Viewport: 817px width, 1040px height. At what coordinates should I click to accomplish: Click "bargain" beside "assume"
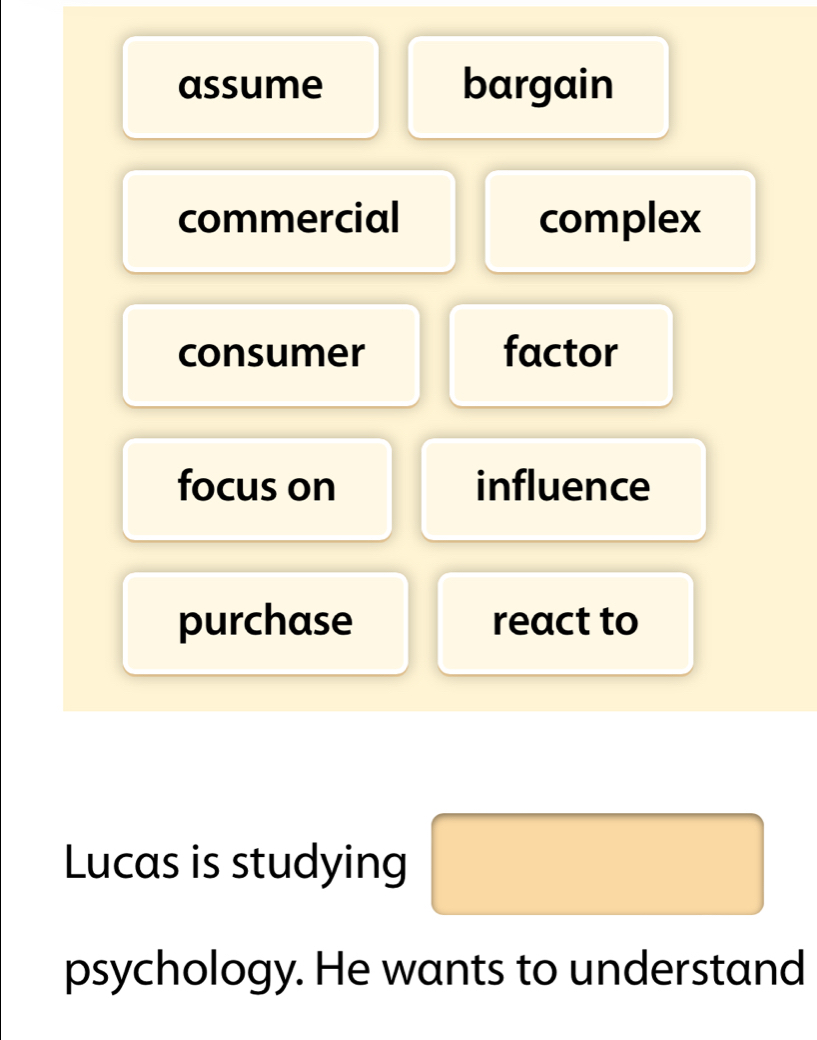click(538, 86)
